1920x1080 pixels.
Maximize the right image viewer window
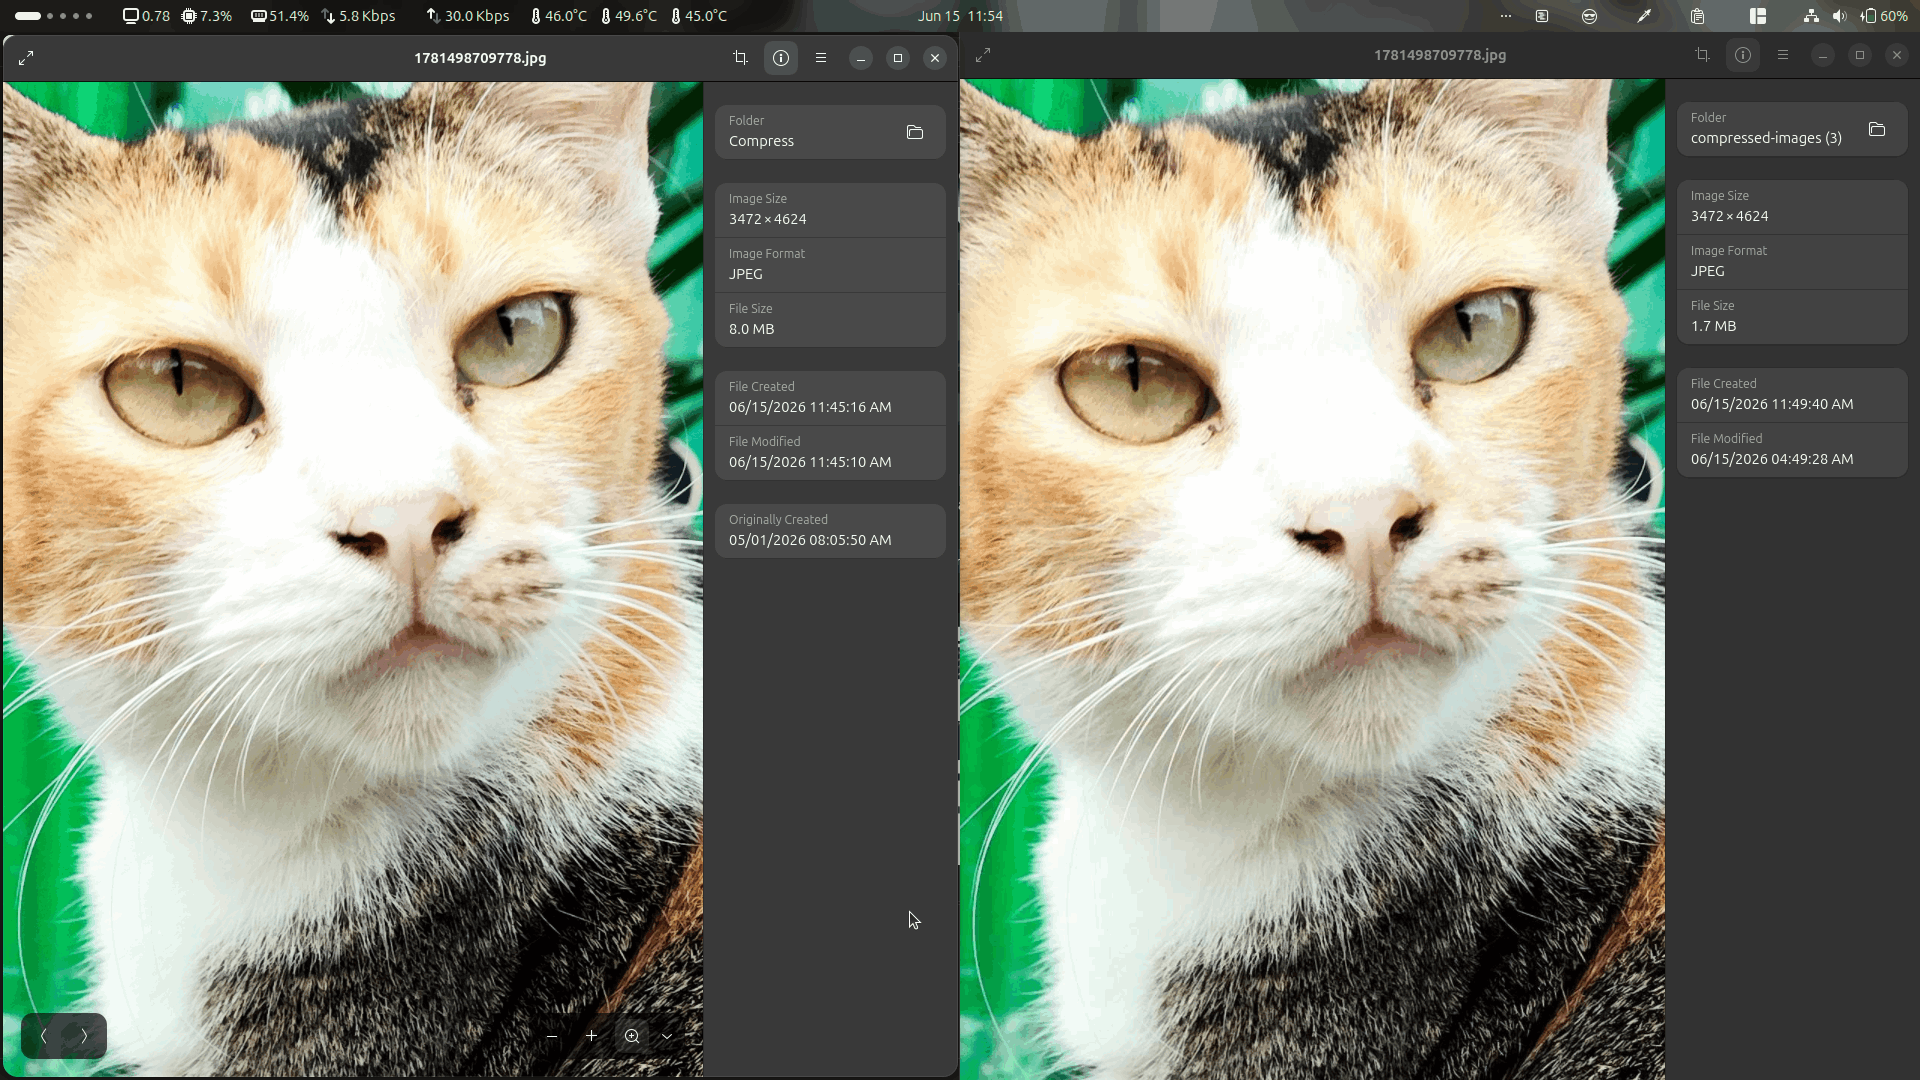[x=1860, y=55]
